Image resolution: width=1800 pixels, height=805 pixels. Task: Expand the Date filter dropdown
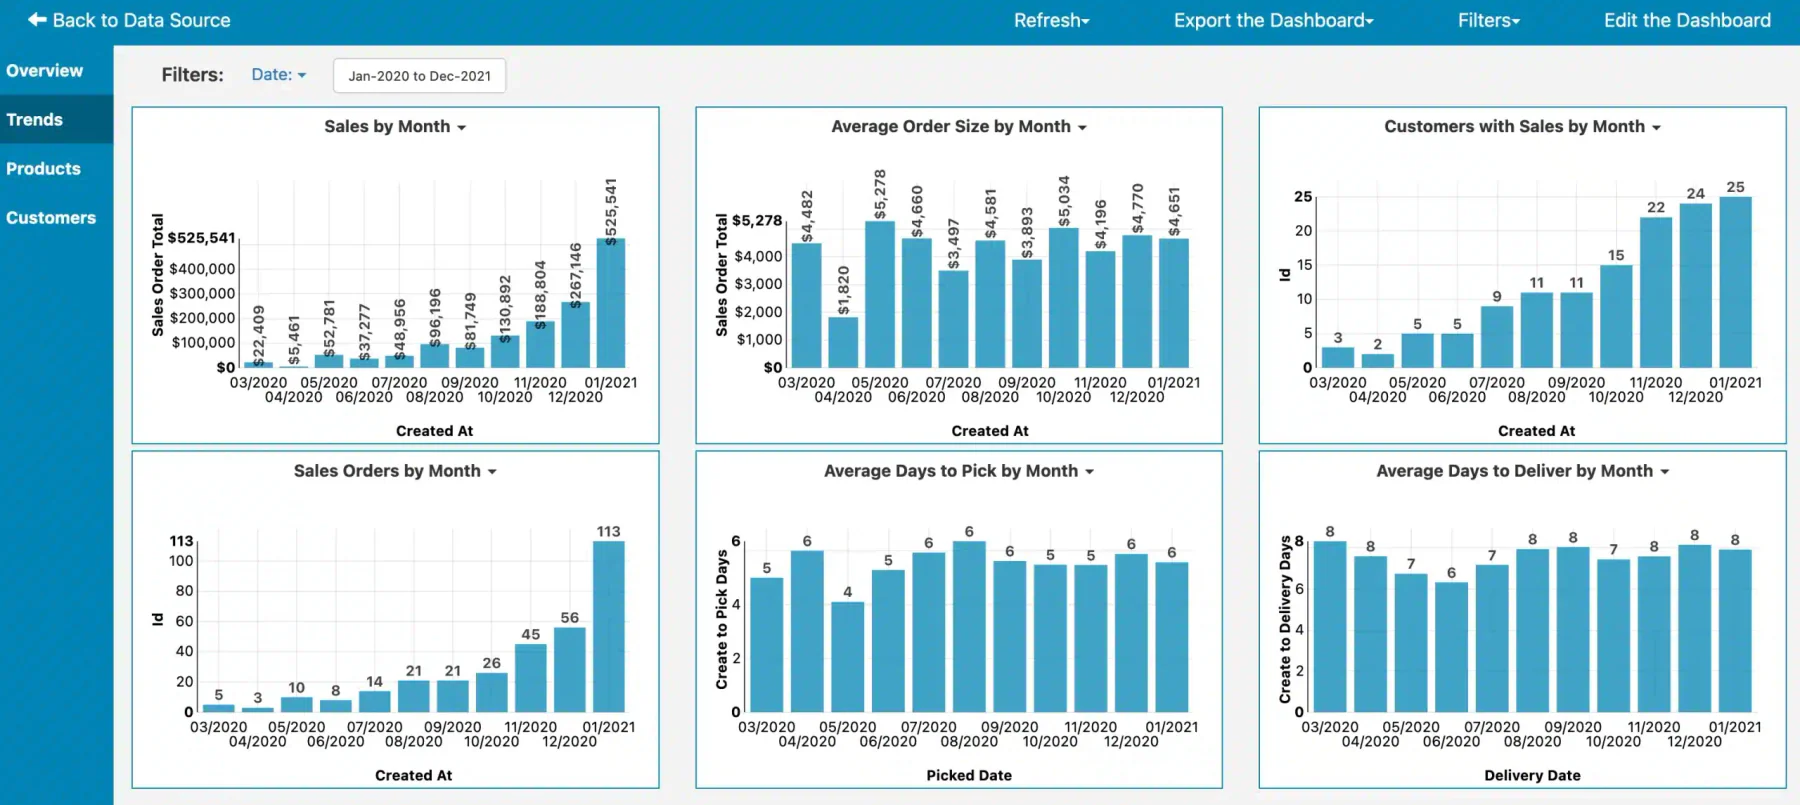(x=278, y=74)
